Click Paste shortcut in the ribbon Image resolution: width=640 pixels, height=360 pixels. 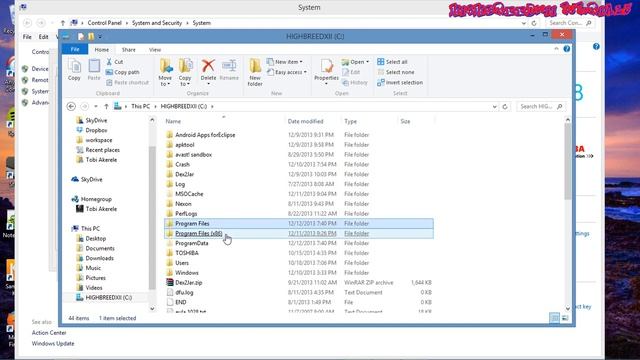127,82
